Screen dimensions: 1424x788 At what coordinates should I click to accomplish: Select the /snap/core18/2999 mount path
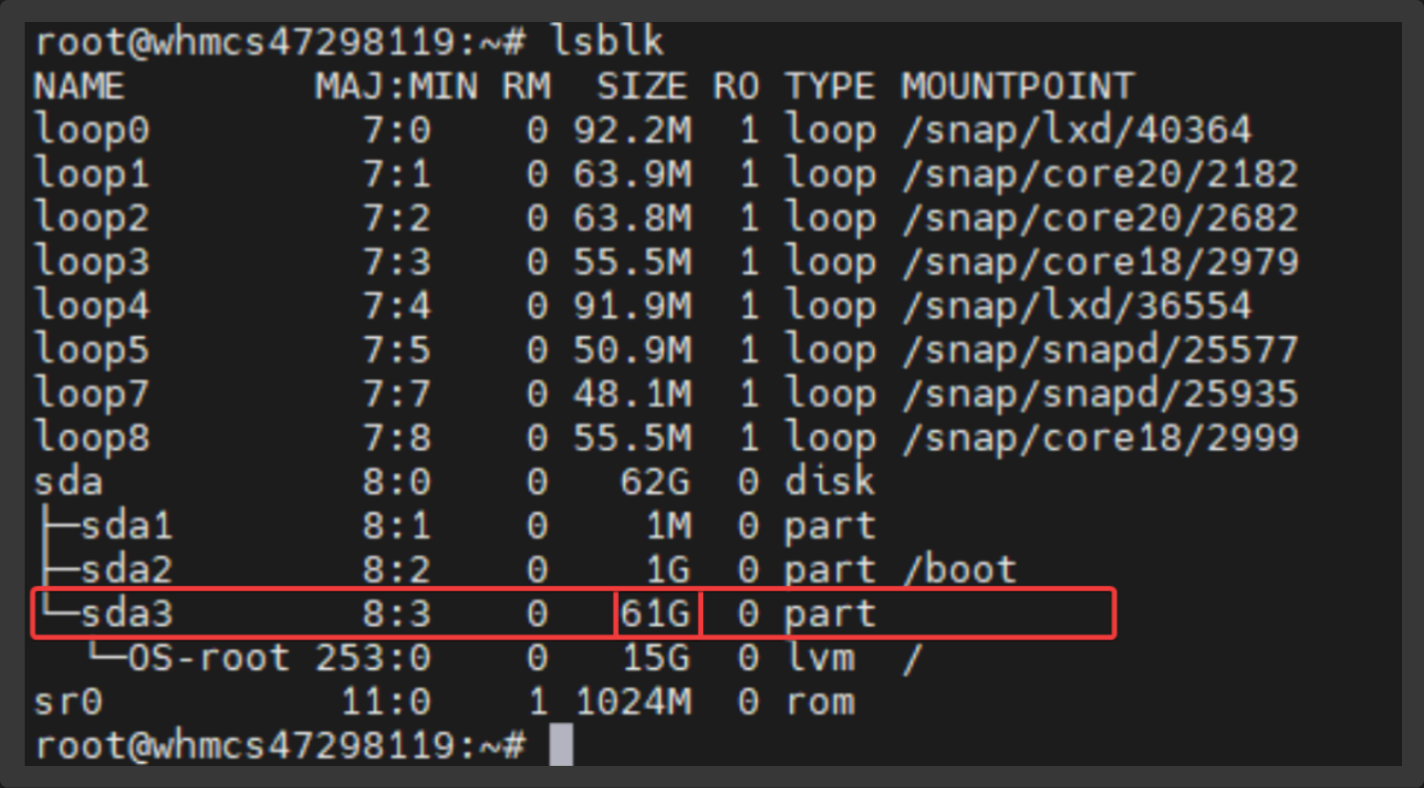pos(1100,437)
